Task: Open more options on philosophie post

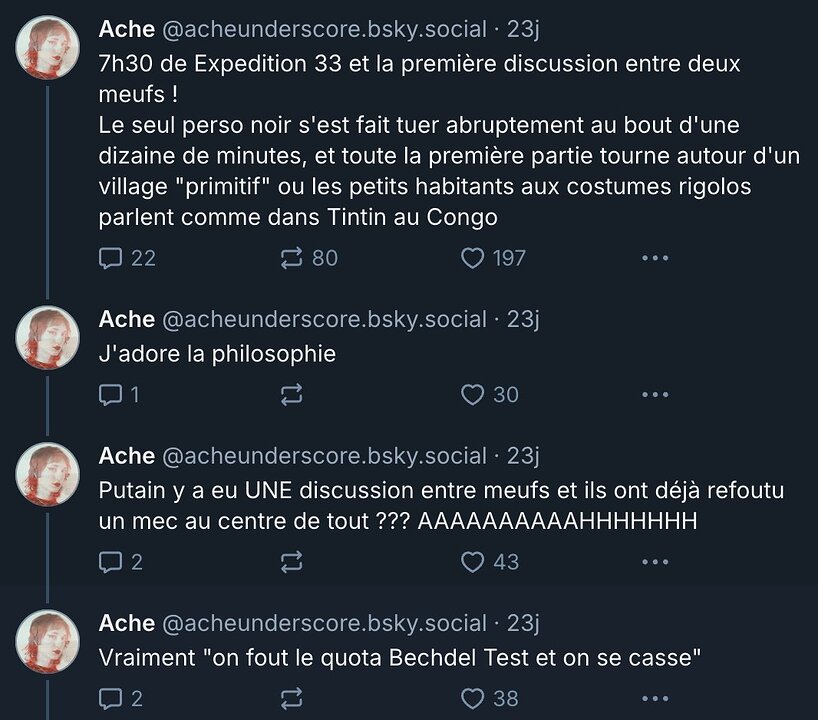Action: tap(654, 395)
